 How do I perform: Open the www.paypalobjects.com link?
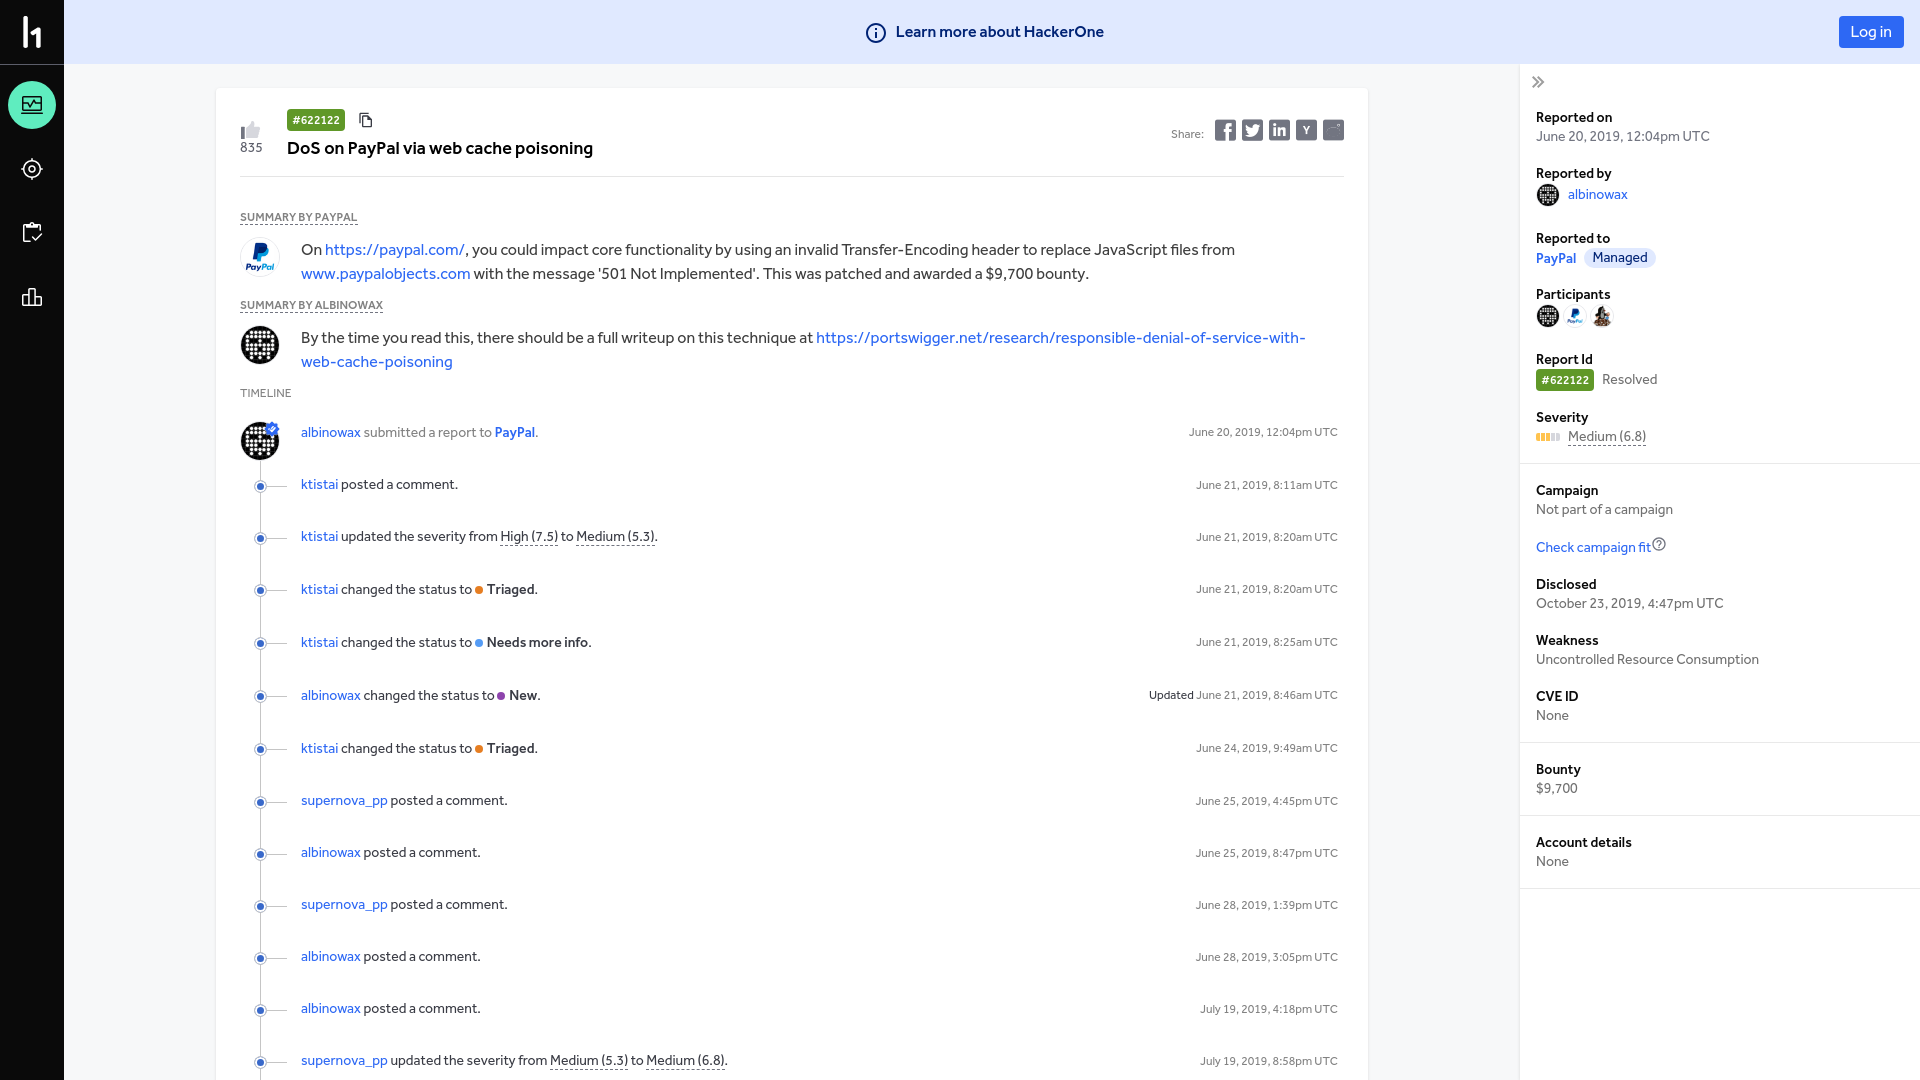(x=385, y=274)
